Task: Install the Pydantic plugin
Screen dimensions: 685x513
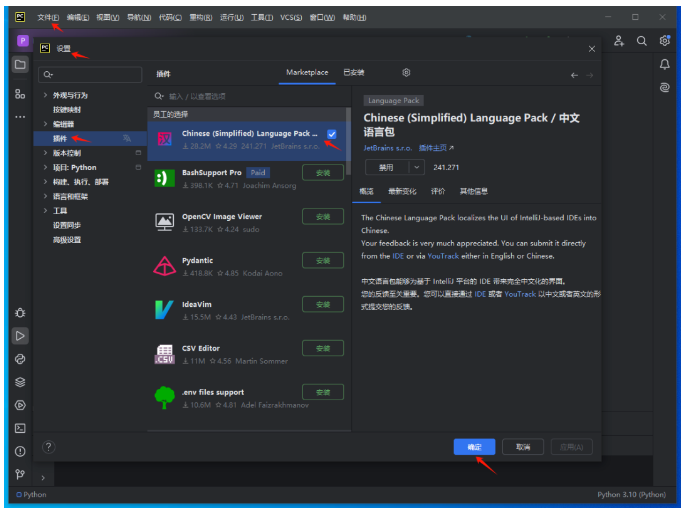Action: [x=323, y=260]
